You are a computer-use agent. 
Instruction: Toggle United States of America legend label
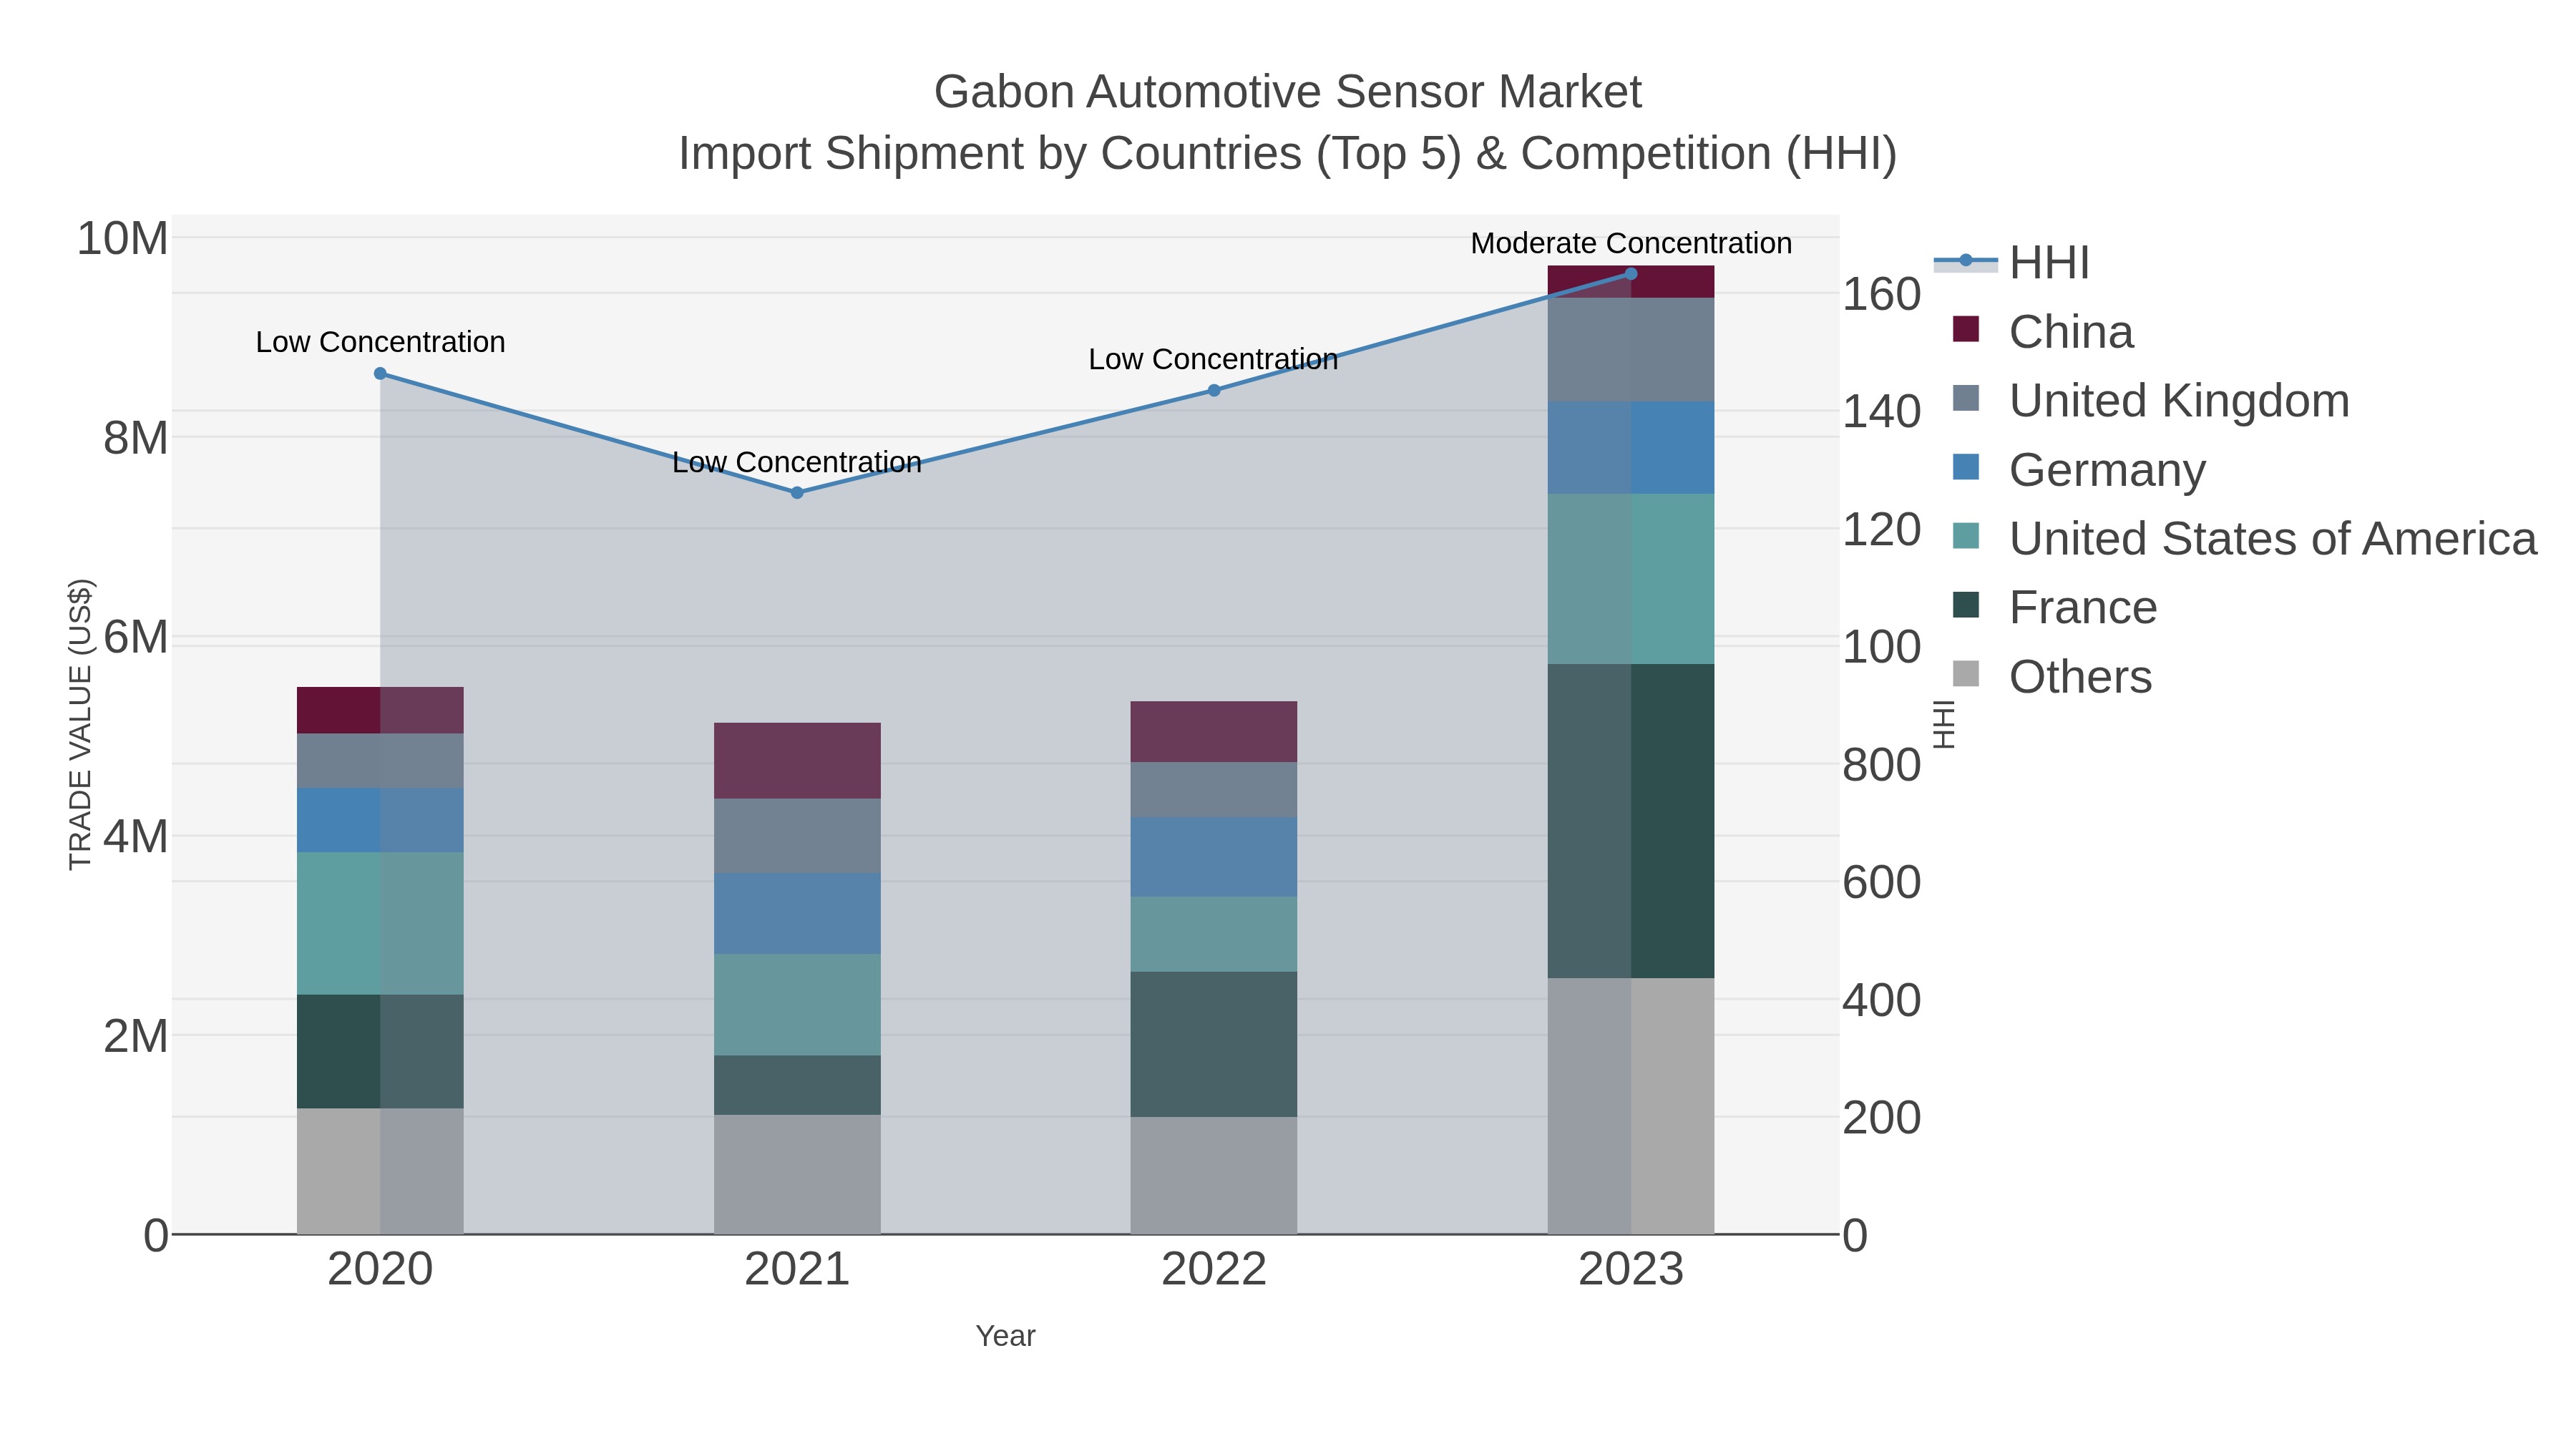[x=2273, y=539]
